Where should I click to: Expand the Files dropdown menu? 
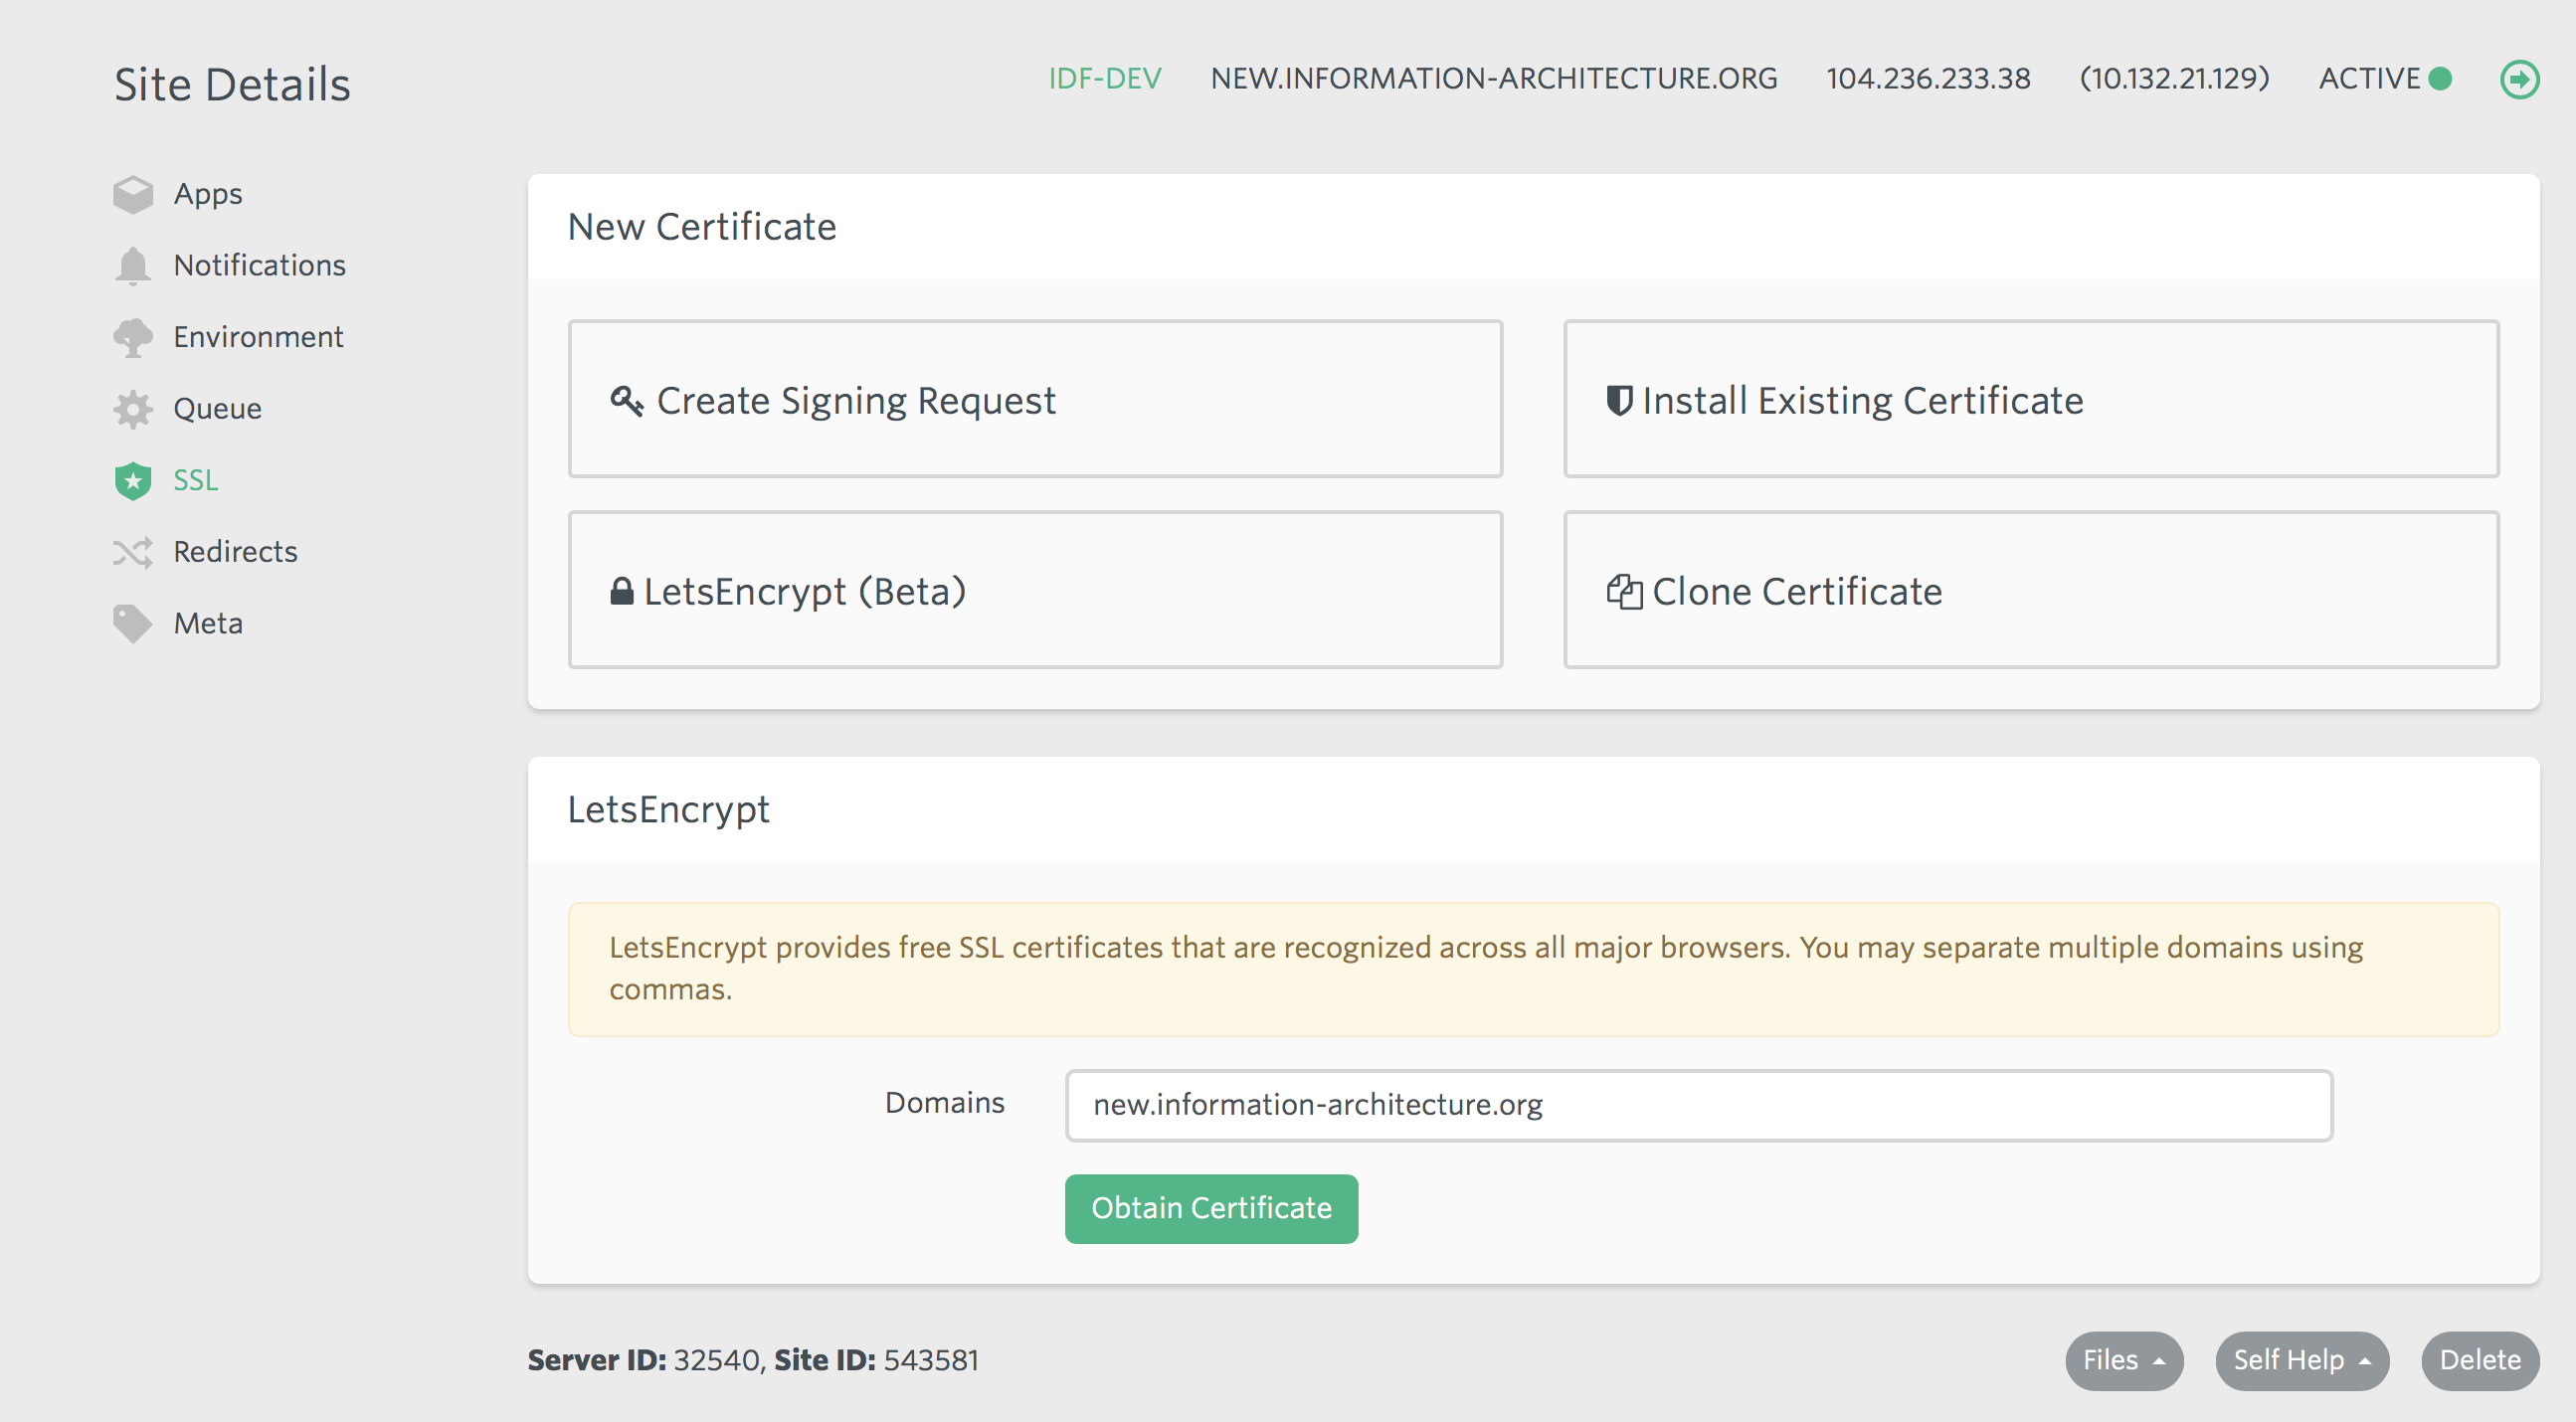2123,1360
